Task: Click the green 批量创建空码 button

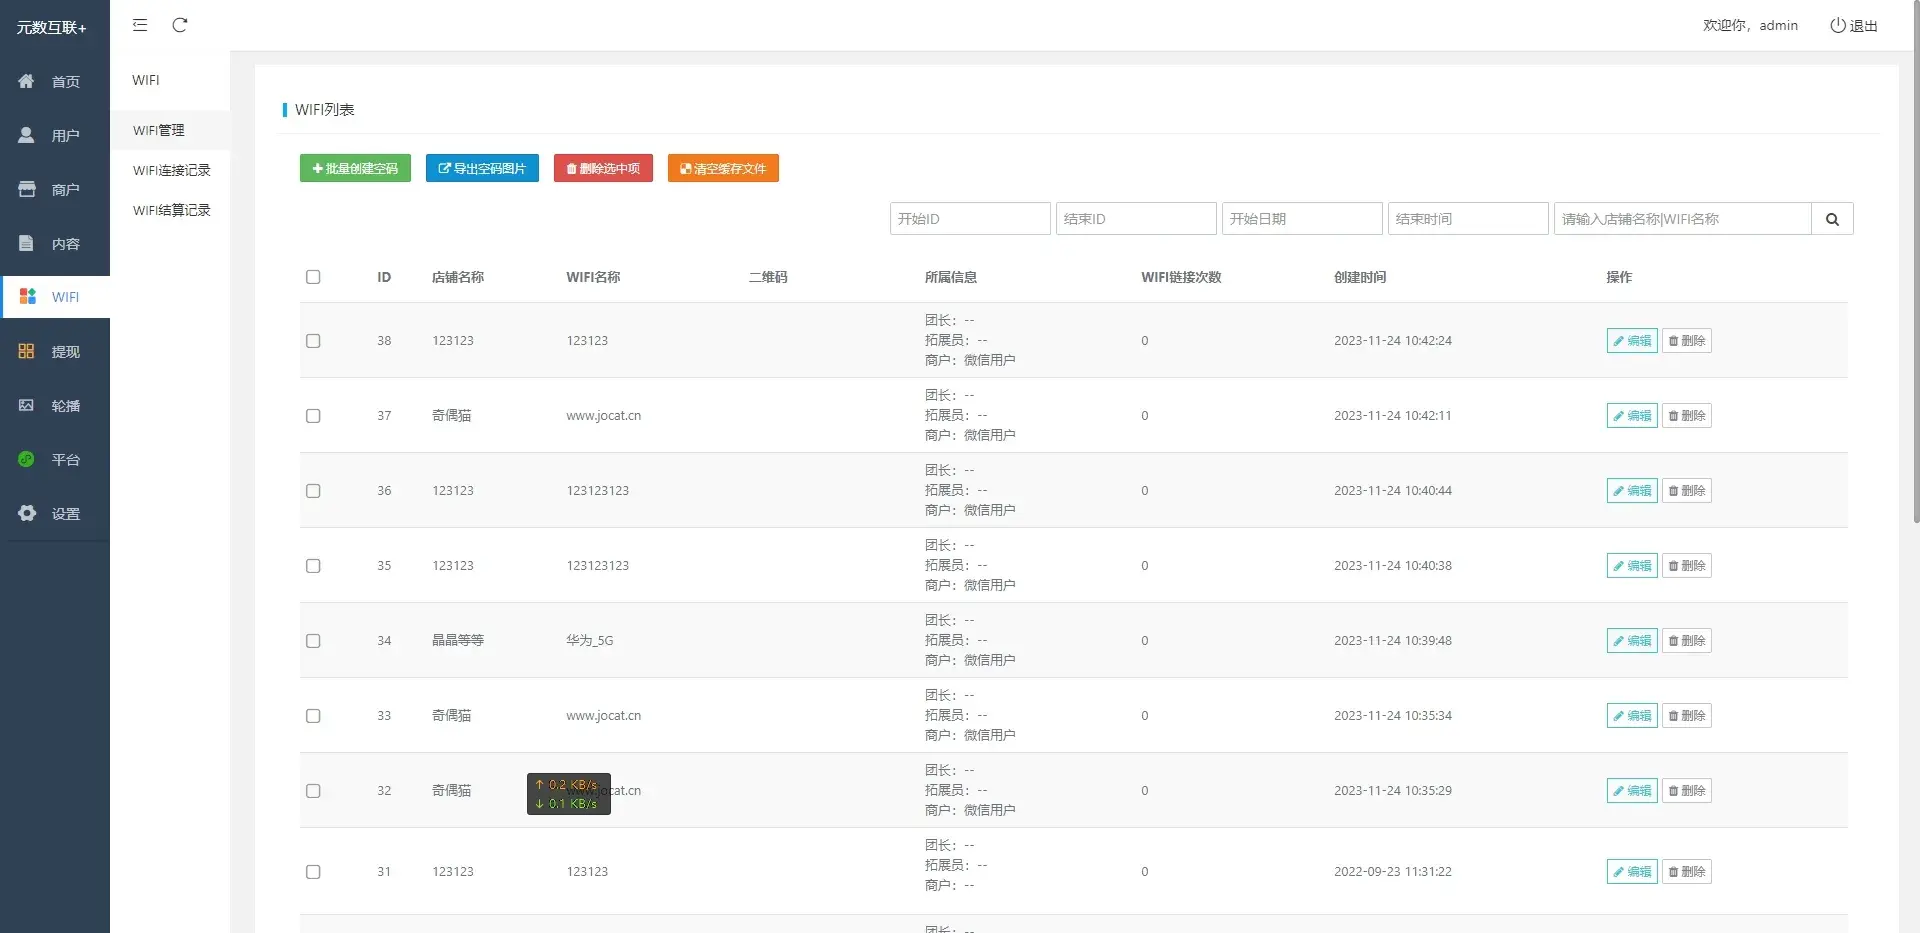Action: tap(355, 168)
